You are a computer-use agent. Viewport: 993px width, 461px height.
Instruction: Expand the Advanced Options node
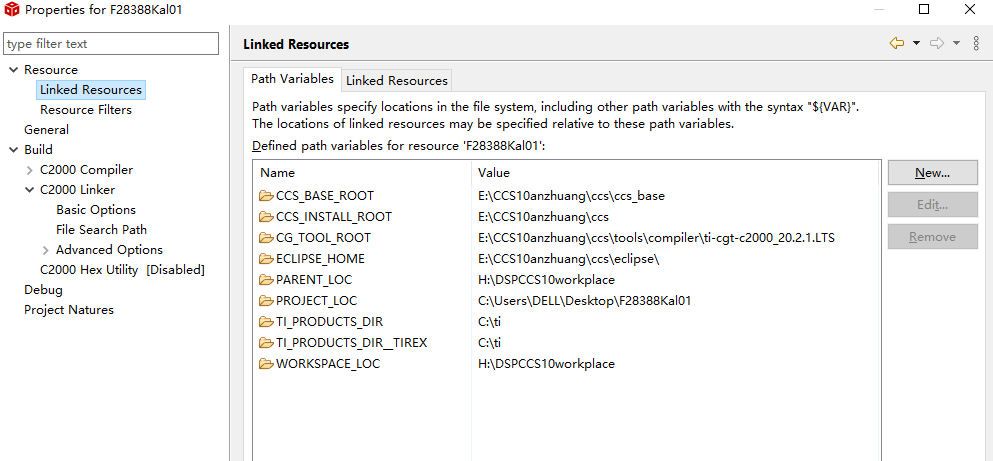pos(45,250)
